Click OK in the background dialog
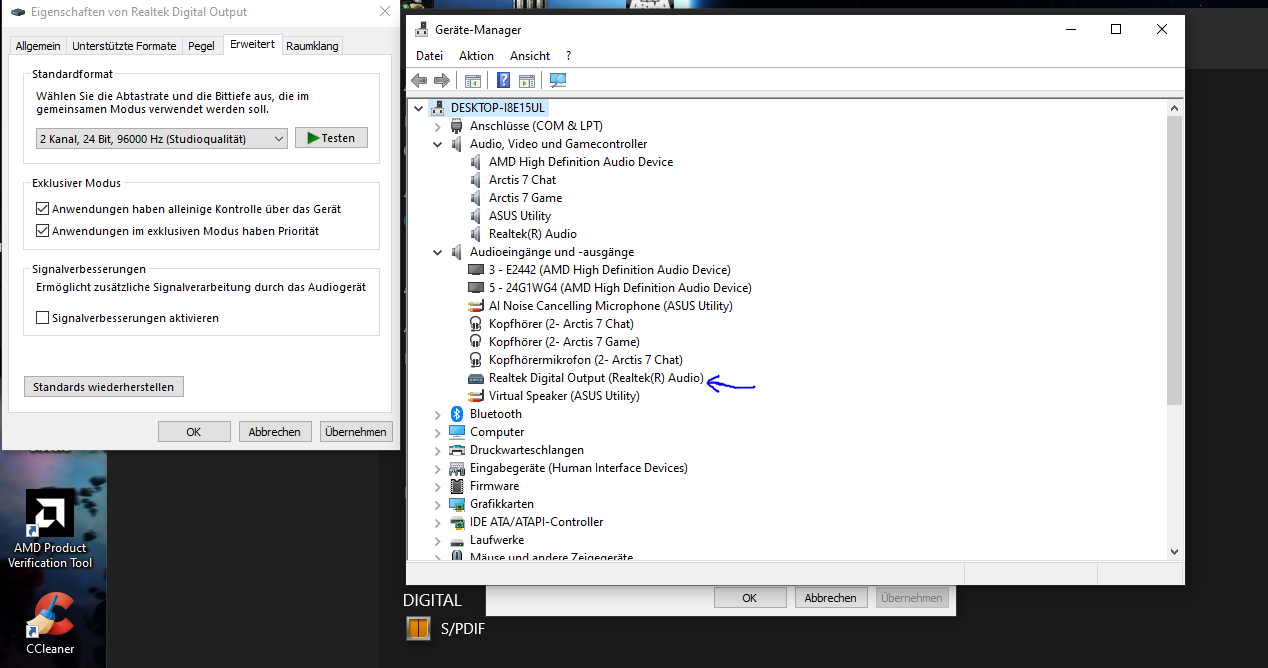This screenshot has width=1268, height=668. [750, 598]
